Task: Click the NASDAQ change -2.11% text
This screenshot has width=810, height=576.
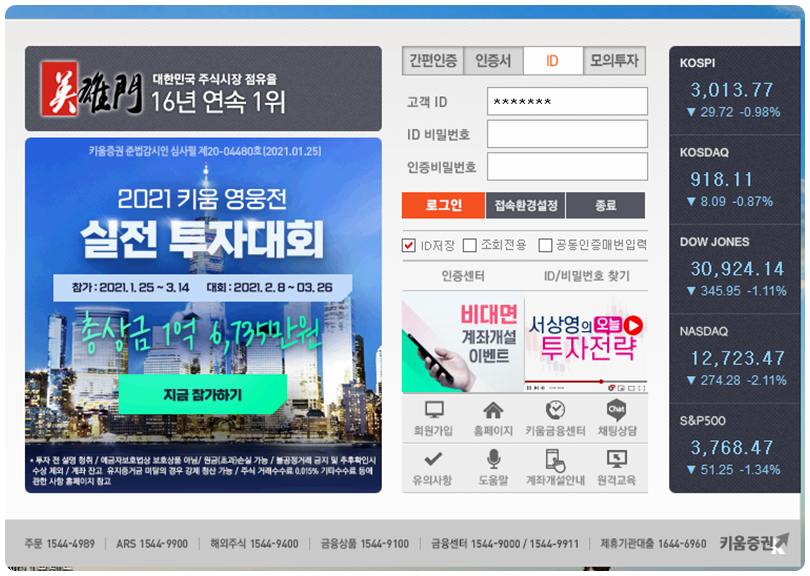Action: (765, 380)
